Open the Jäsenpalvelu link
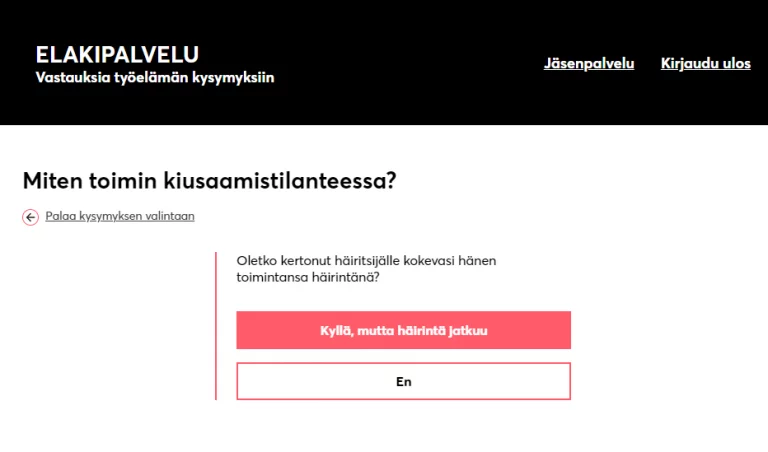The image size is (768, 452). pyautogui.click(x=589, y=64)
